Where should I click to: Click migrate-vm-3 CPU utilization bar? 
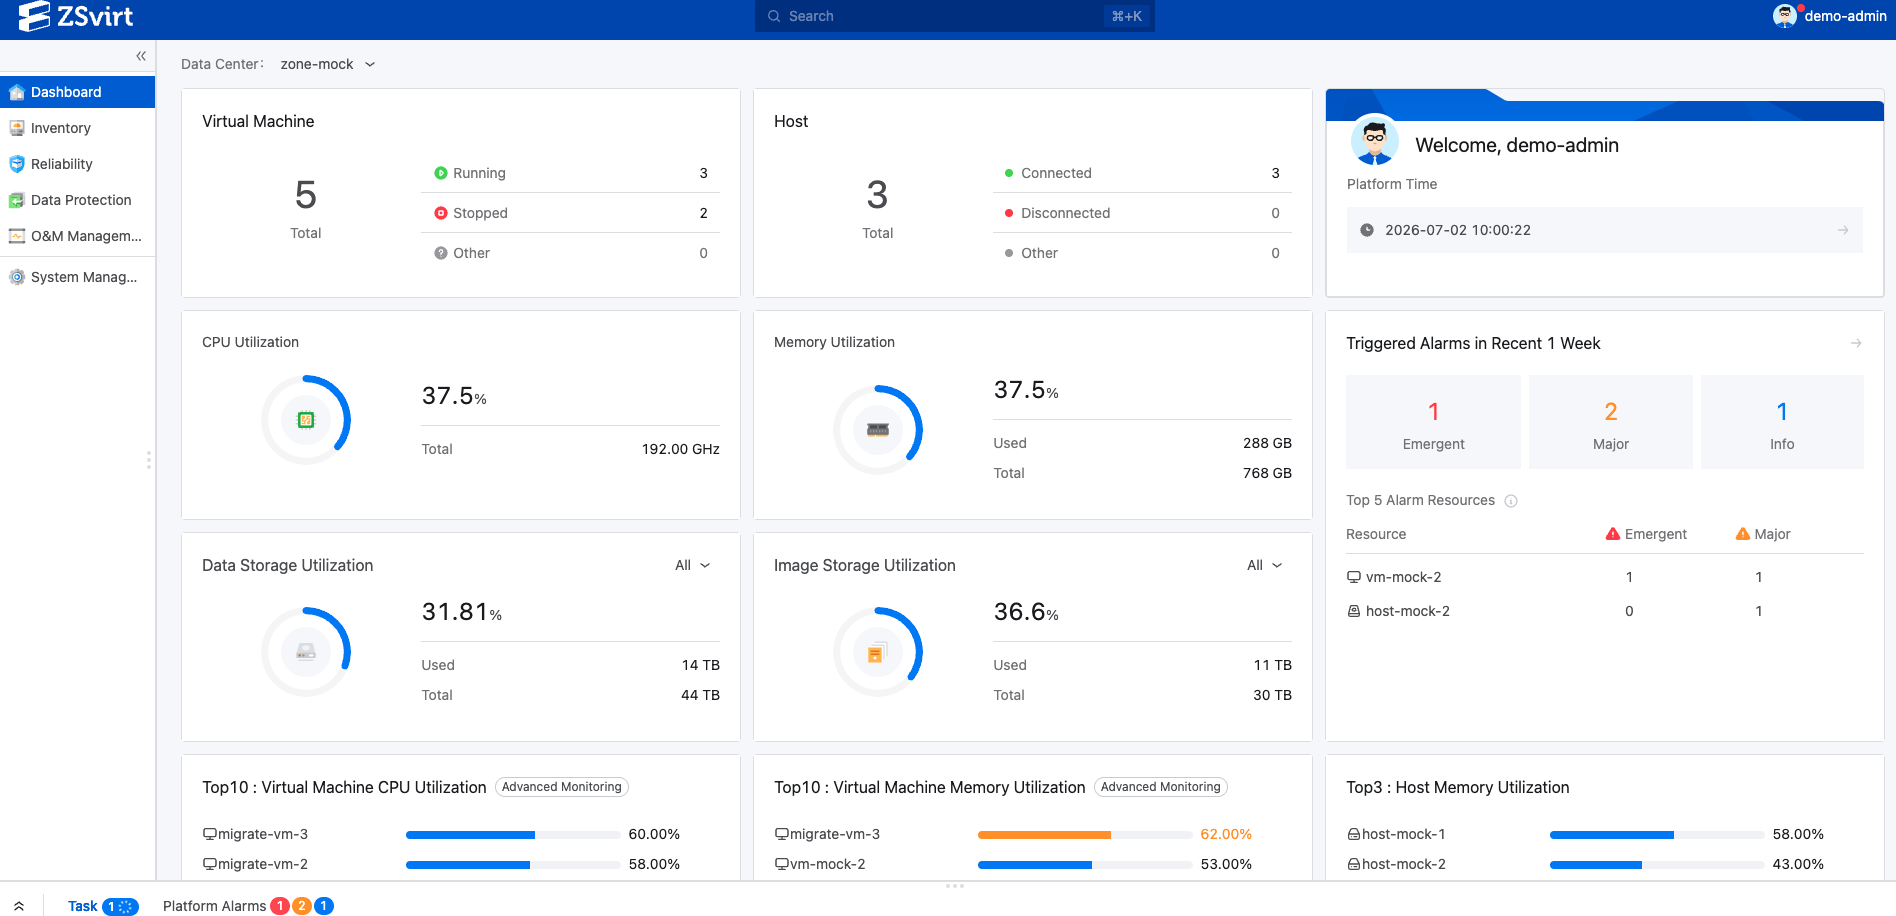coord(513,834)
